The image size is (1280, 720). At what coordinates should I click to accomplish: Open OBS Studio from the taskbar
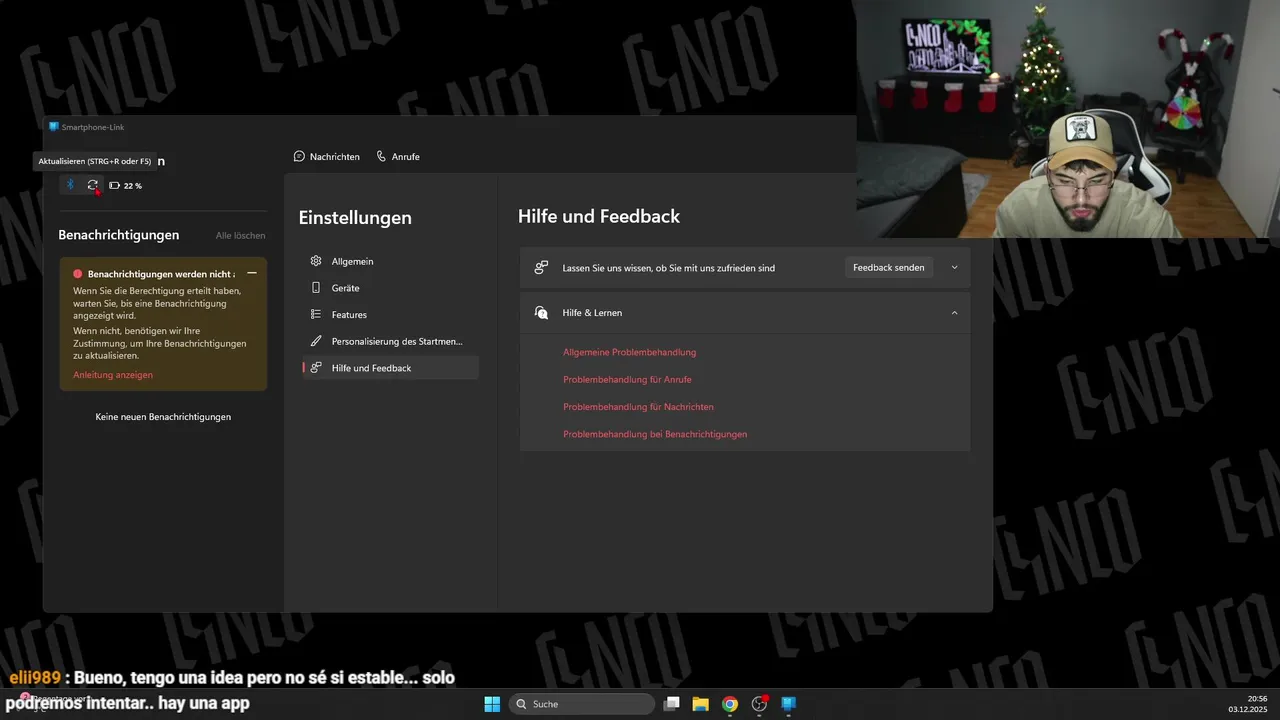(x=759, y=704)
